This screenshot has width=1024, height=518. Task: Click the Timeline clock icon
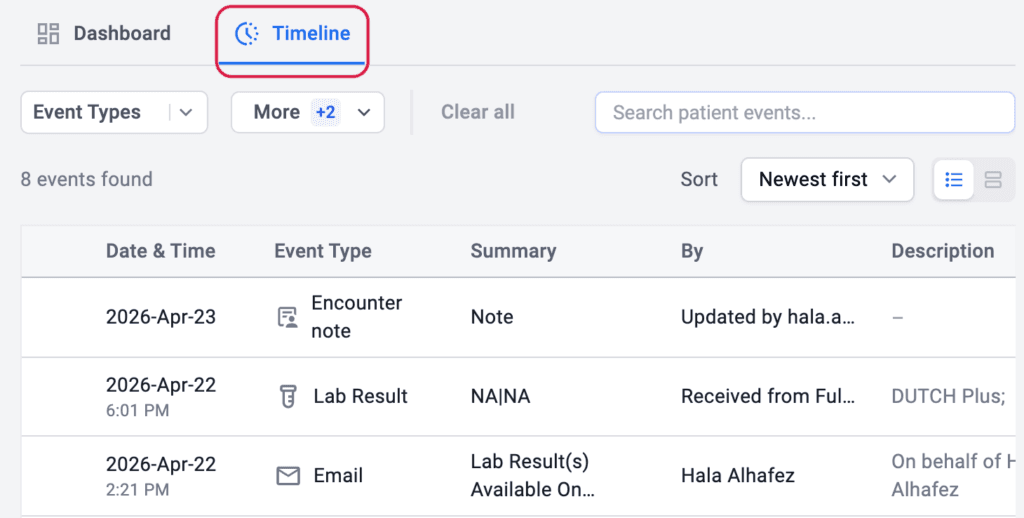click(247, 33)
